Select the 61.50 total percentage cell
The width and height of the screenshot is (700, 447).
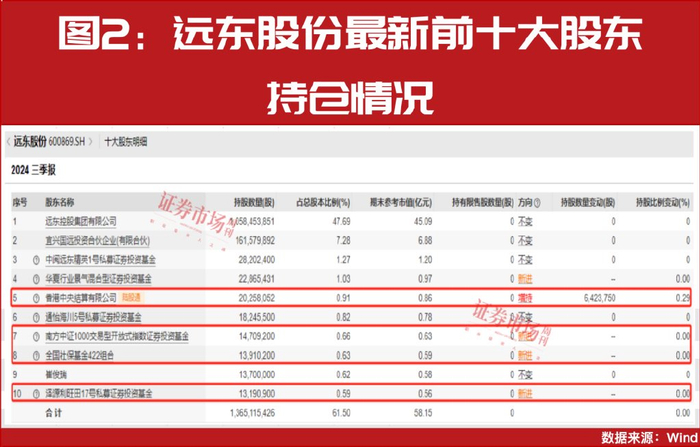click(341, 413)
